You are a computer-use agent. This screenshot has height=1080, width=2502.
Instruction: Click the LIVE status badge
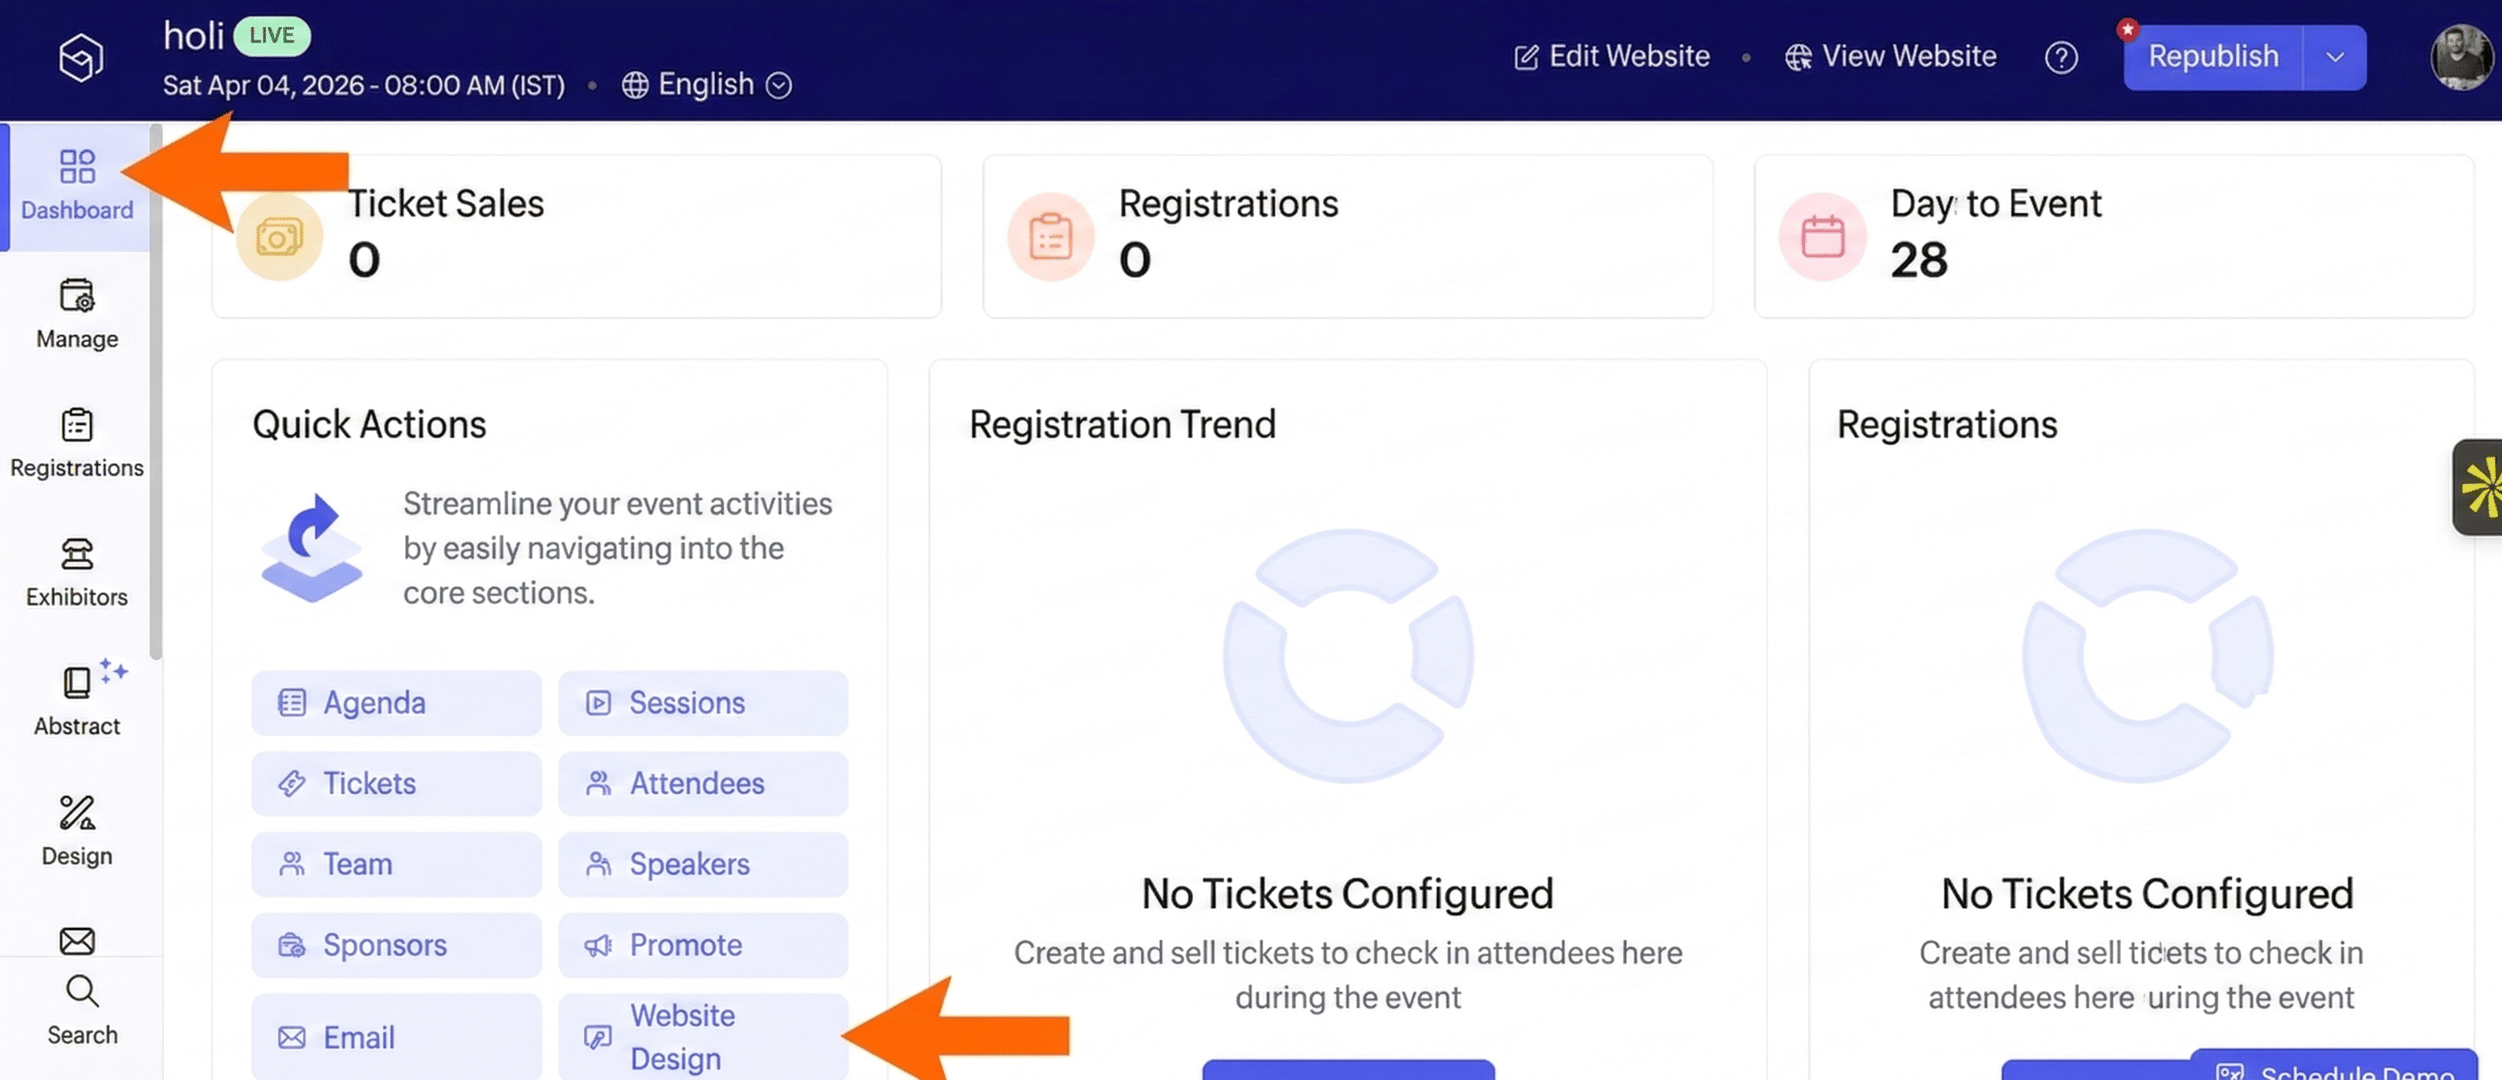click(272, 34)
